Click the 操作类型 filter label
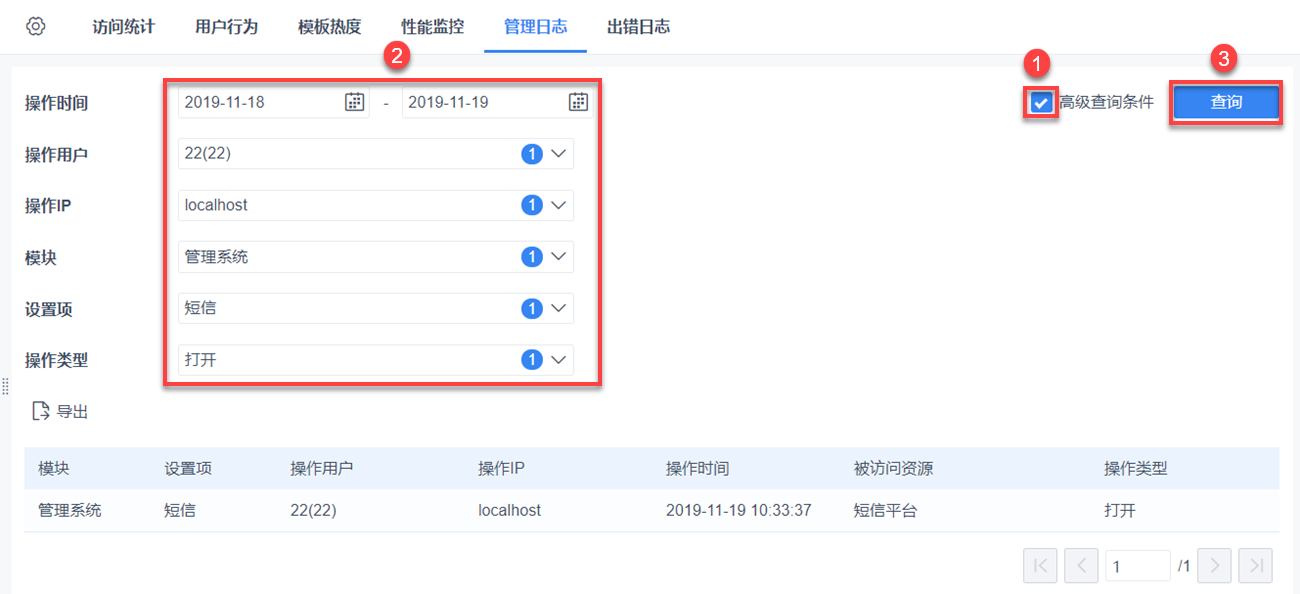Screen dimensions: 1300x594 (57, 360)
